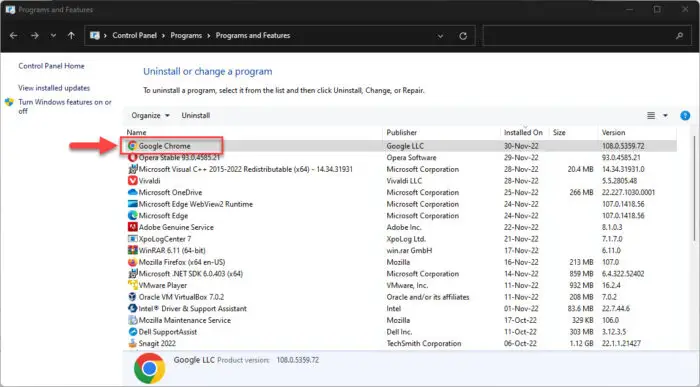Select the Google Chrome row name
The height and width of the screenshot is (387, 700).
click(x=164, y=146)
